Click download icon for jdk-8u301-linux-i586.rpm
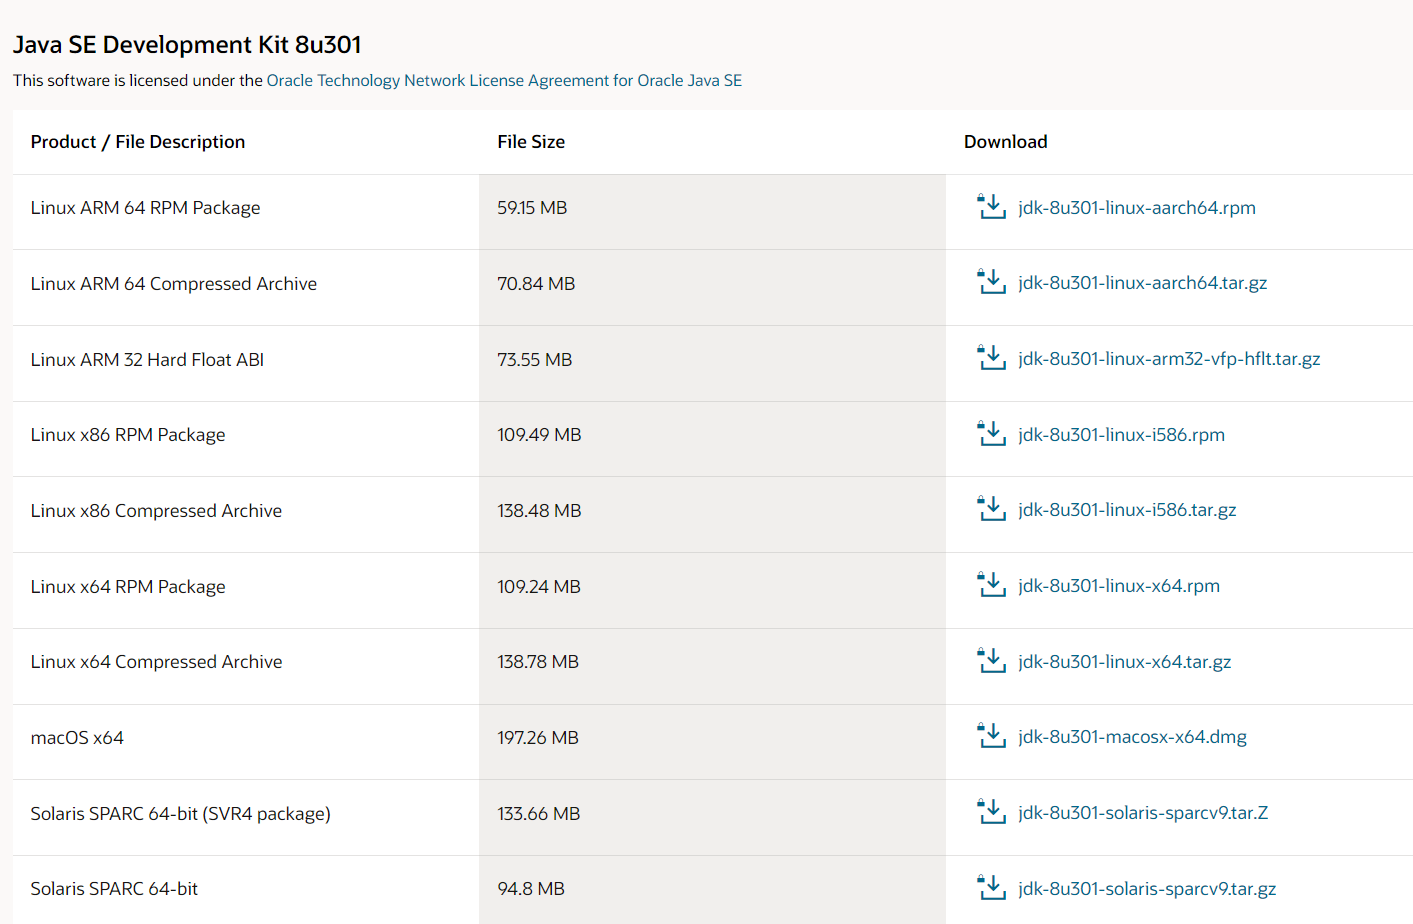The width and height of the screenshot is (1413, 924). coord(991,434)
